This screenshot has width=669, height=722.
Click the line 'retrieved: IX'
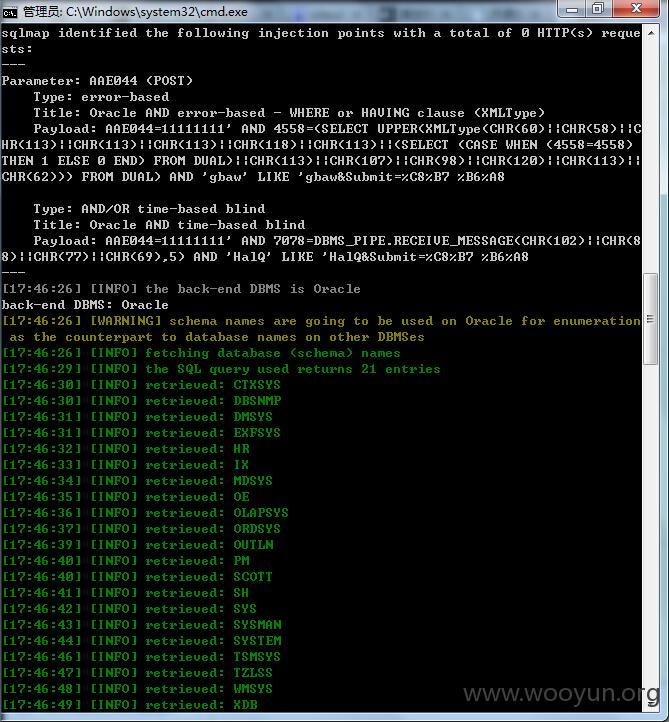[125, 465]
